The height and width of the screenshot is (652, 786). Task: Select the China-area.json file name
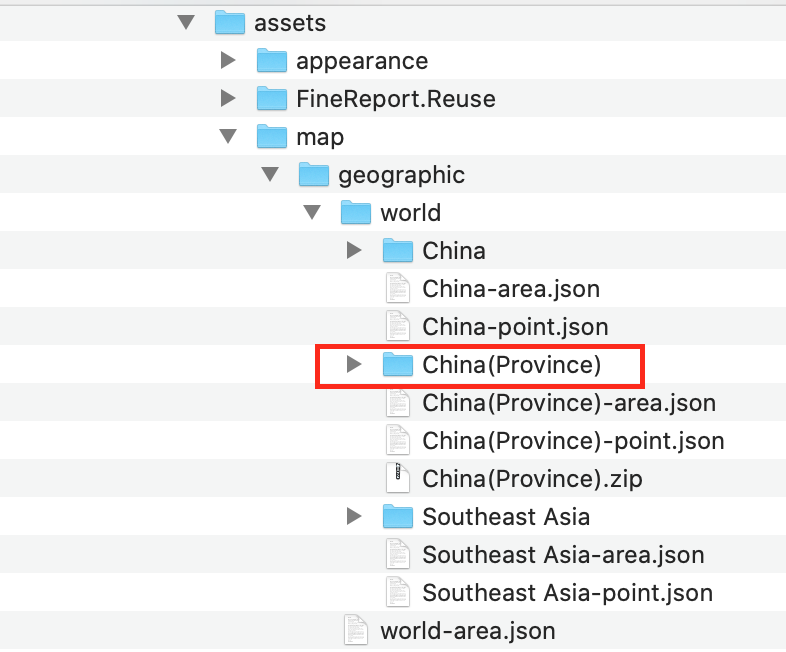511,290
